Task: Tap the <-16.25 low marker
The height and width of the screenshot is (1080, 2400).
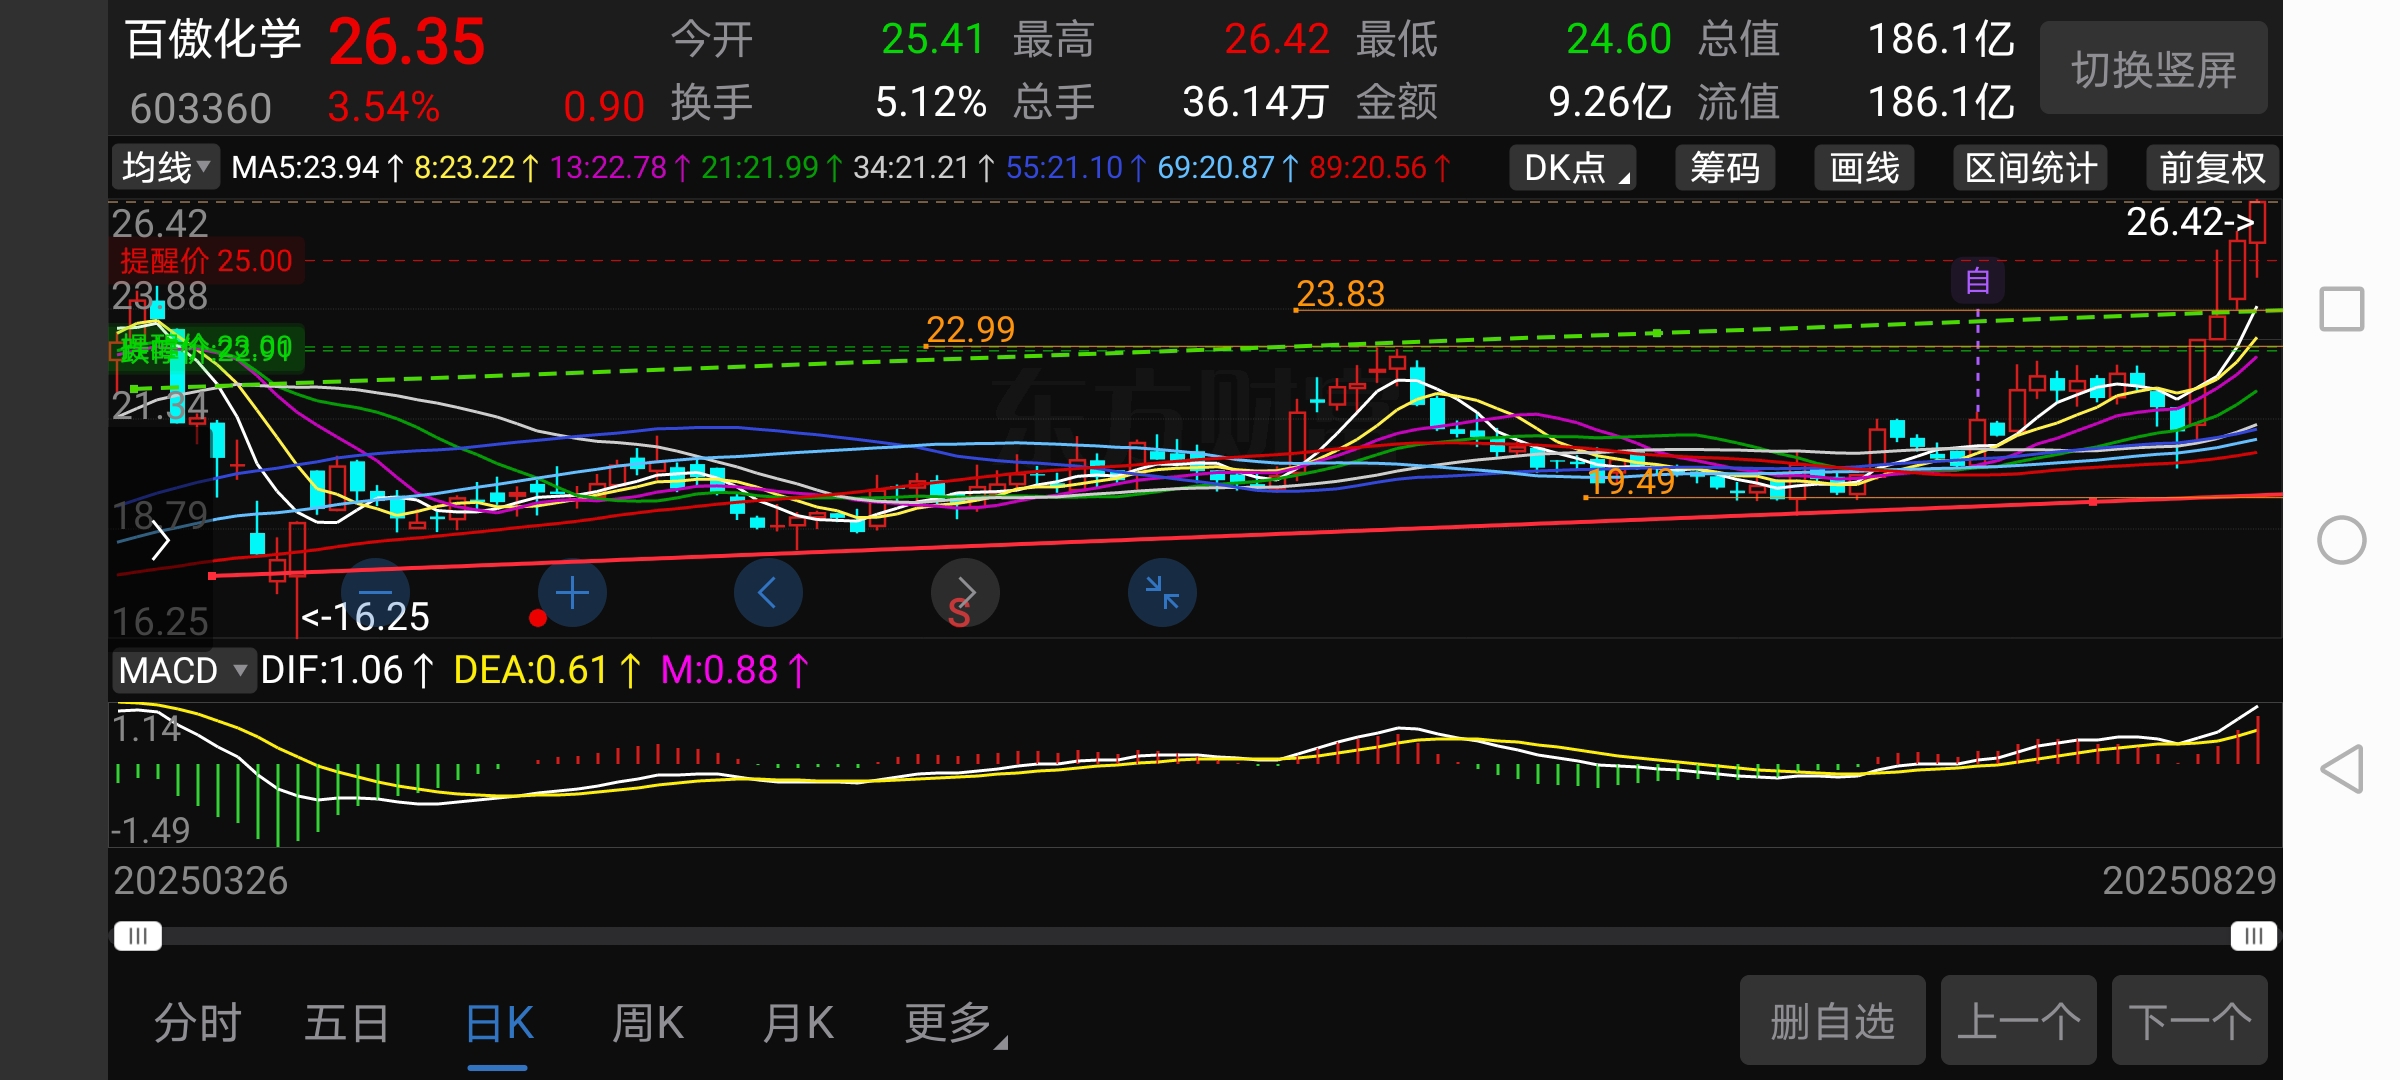Action: click(365, 617)
